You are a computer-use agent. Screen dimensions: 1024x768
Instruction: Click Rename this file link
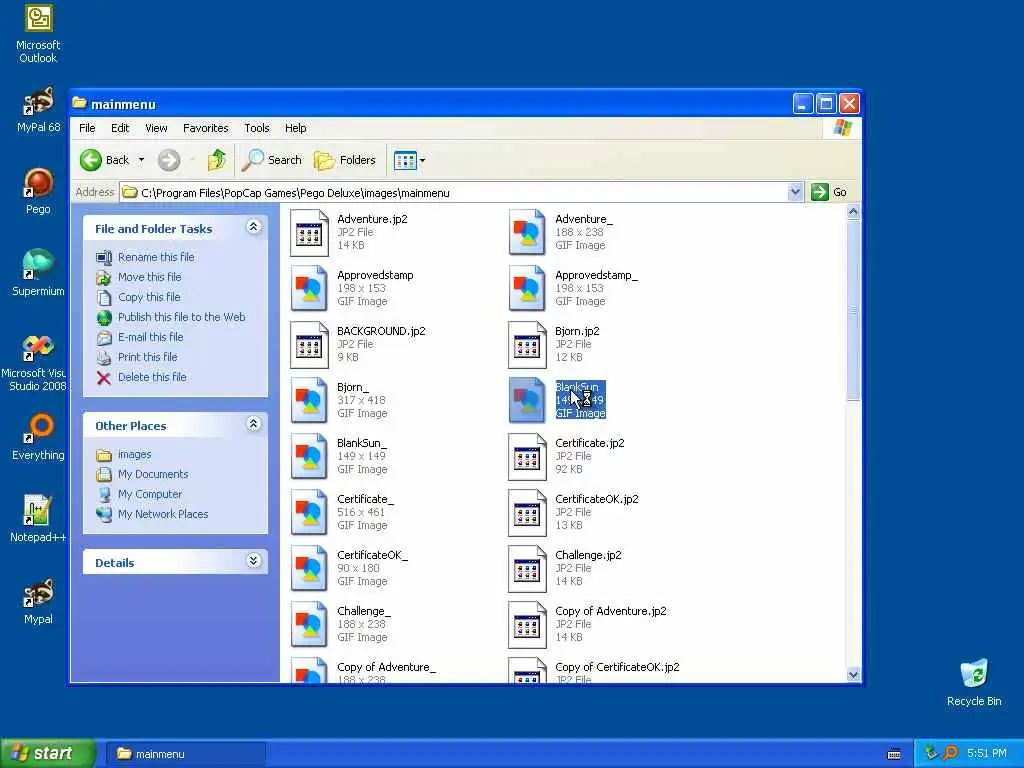[156, 257]
